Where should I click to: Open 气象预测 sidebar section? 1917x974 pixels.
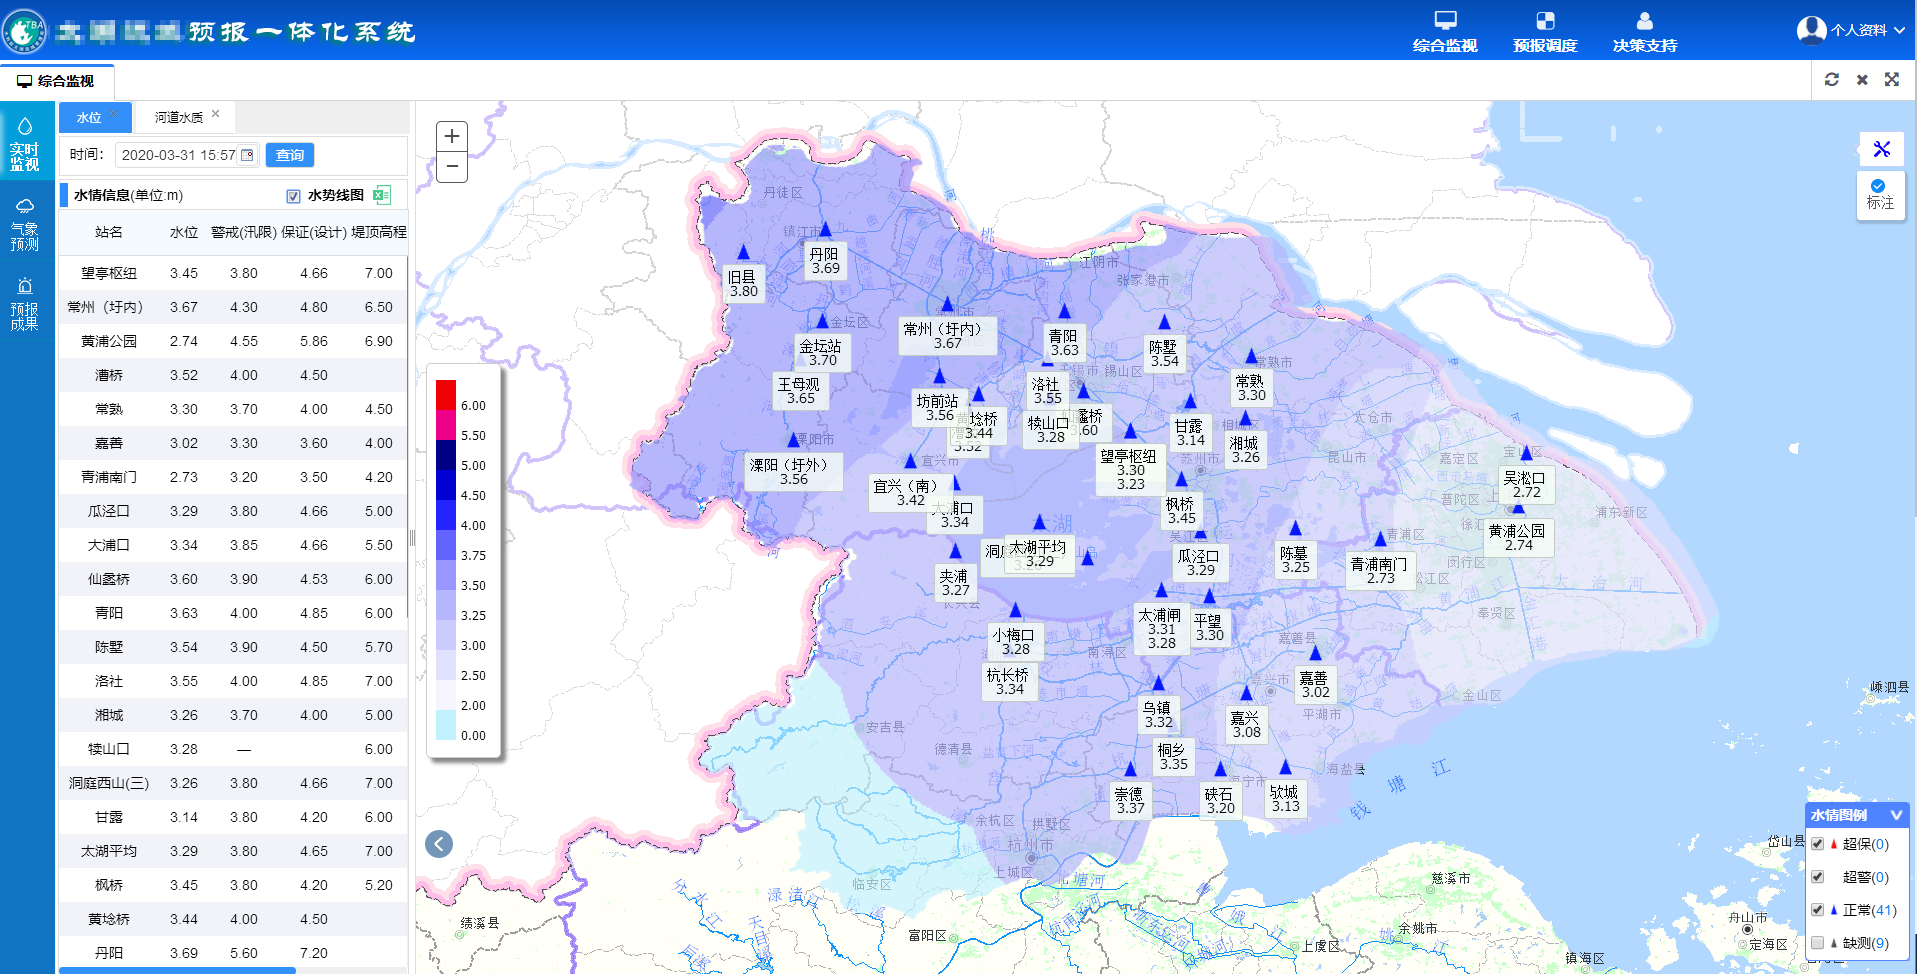pos(25,224)
